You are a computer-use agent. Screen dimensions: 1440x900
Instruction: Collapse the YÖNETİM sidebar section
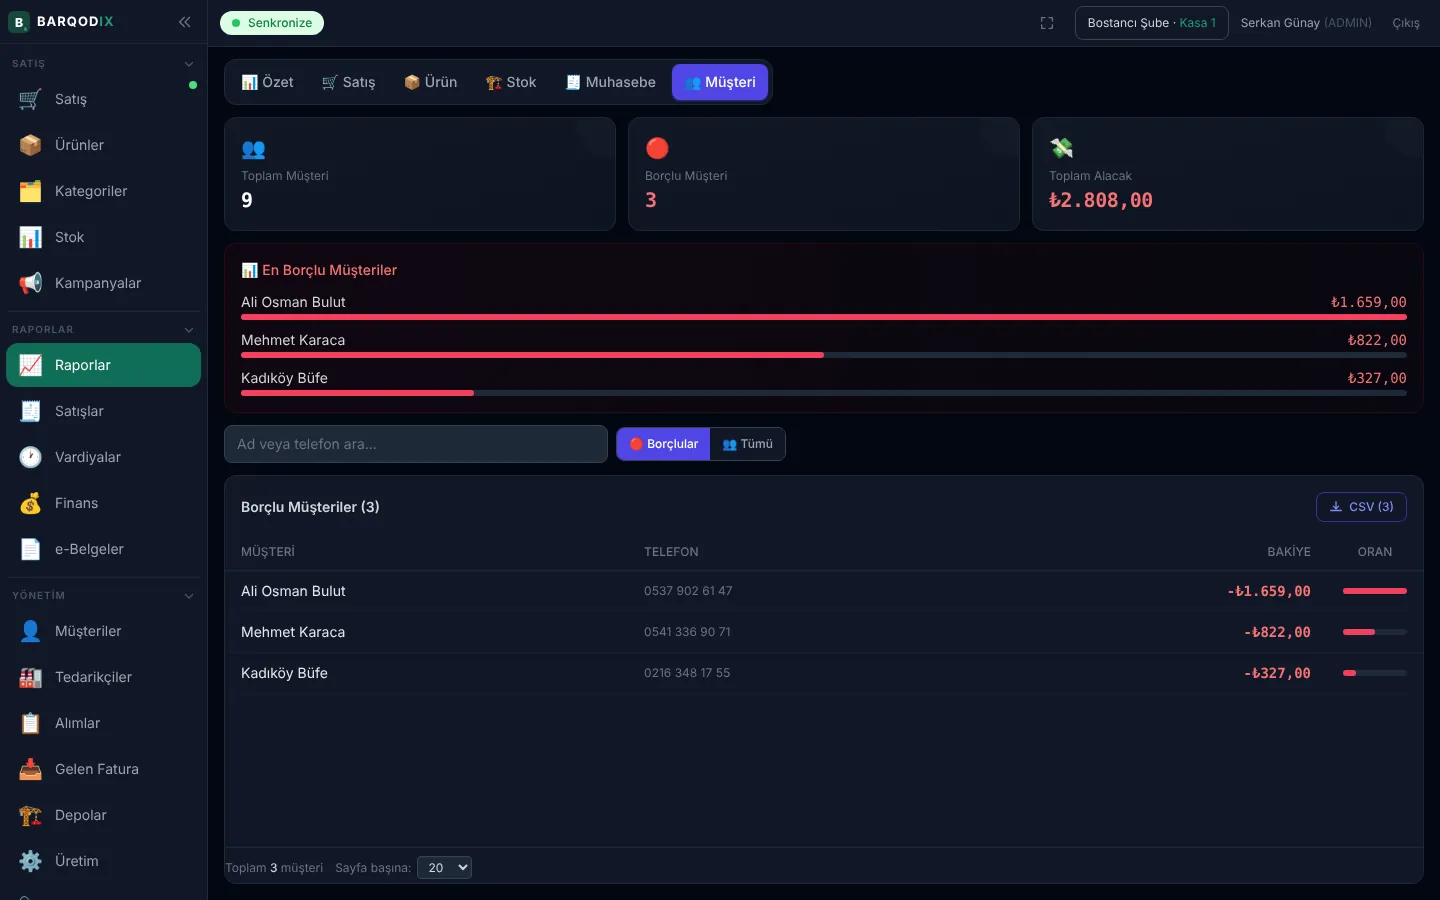(x=189, y=596)
